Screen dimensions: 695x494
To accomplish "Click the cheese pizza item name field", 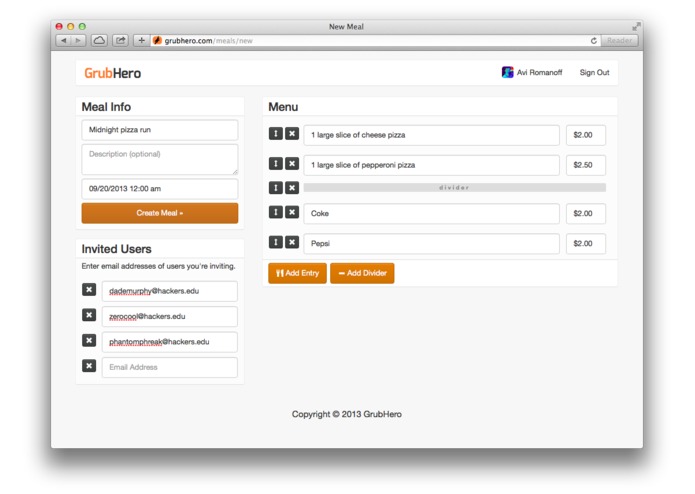I will (x=431, y=135).
